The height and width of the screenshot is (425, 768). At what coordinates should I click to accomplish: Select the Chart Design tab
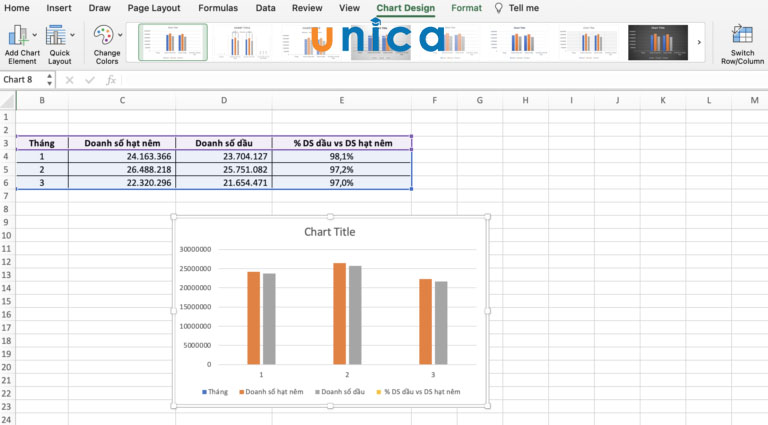point(406,8)
